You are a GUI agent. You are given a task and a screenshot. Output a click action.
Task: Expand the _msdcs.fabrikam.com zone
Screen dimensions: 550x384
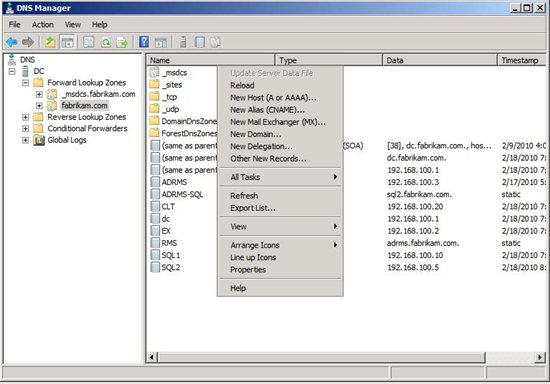pyautogui.click(x=39, y=94)
